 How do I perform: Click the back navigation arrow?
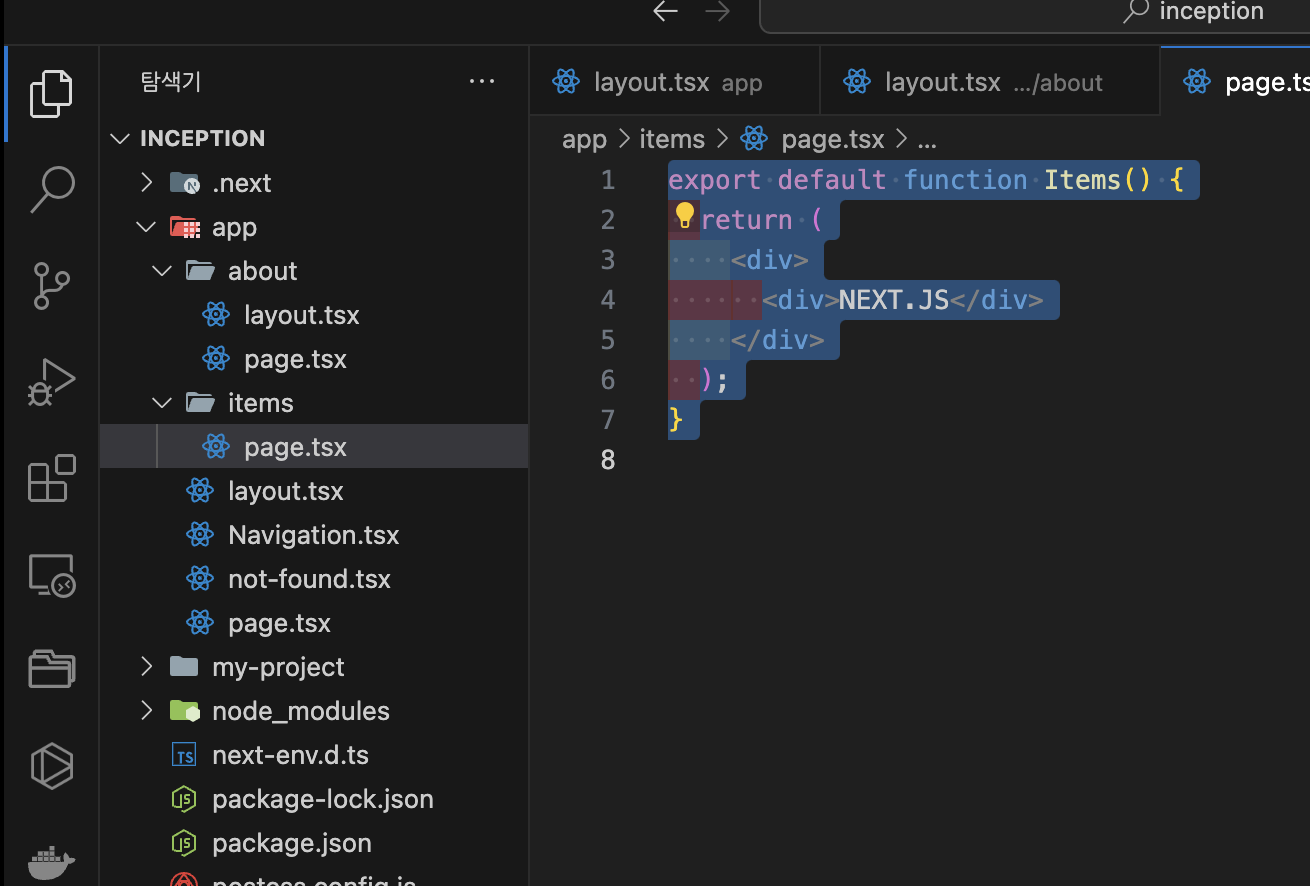(x=665, y=11)
